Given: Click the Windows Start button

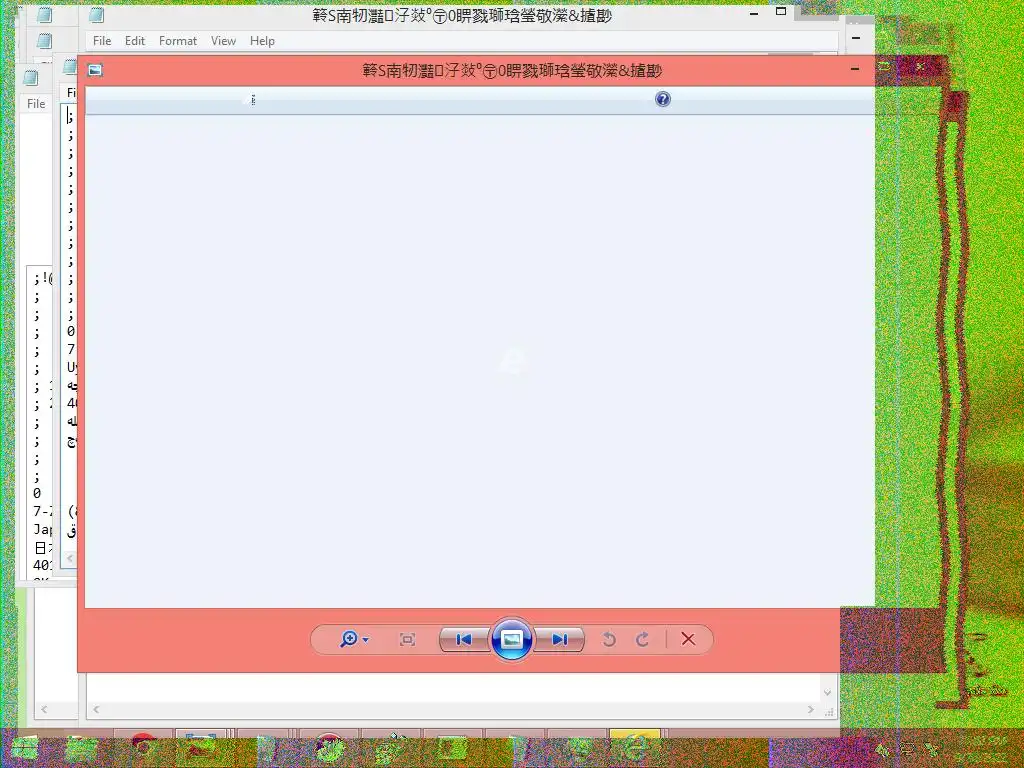Looking at the screenshot, I should click(x=24, y=748).
